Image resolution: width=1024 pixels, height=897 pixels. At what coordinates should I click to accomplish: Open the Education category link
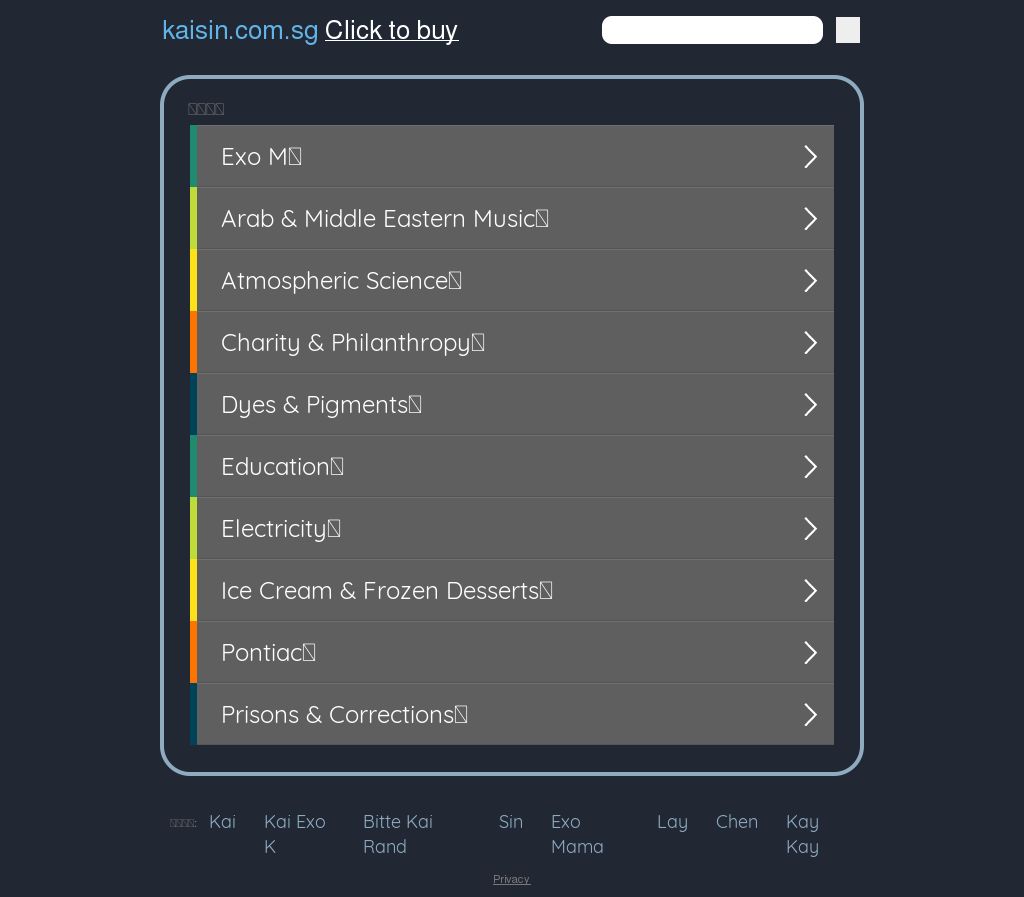282,467
